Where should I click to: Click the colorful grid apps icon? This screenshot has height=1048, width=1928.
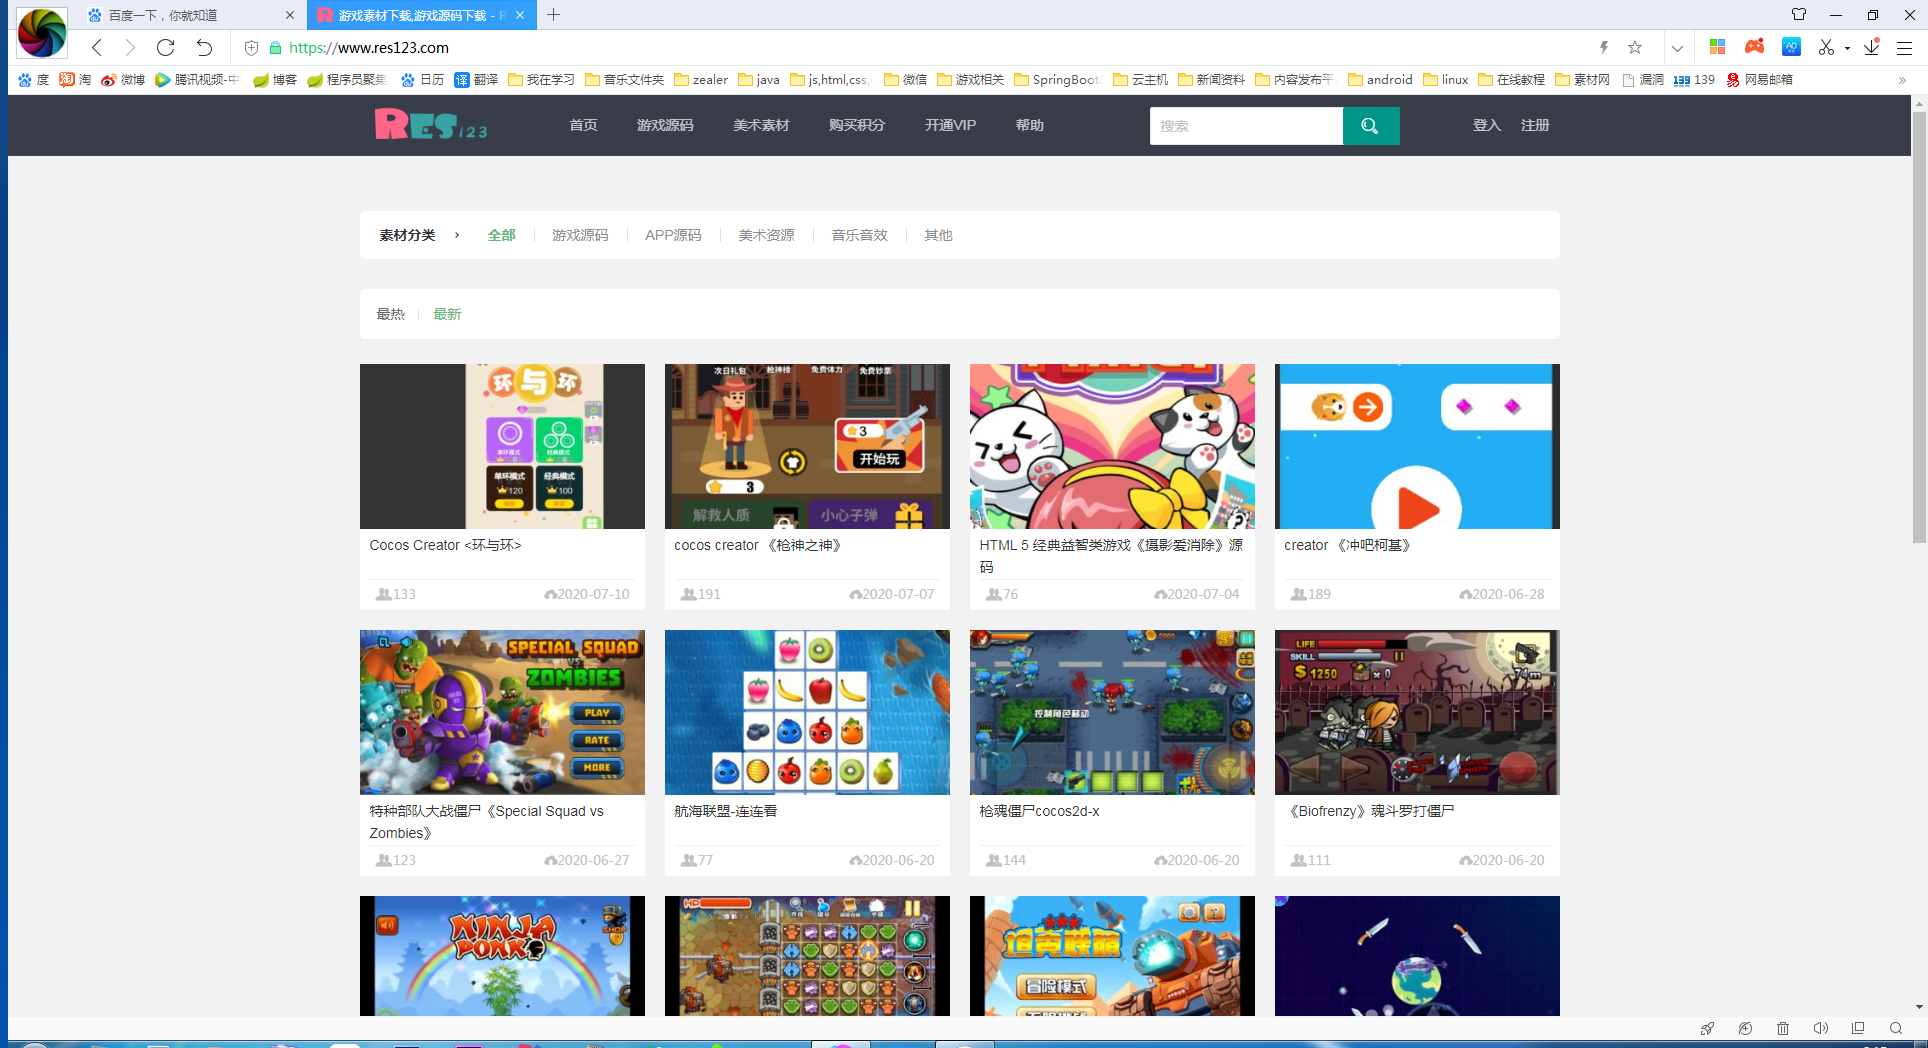(x=1717, y=47)
